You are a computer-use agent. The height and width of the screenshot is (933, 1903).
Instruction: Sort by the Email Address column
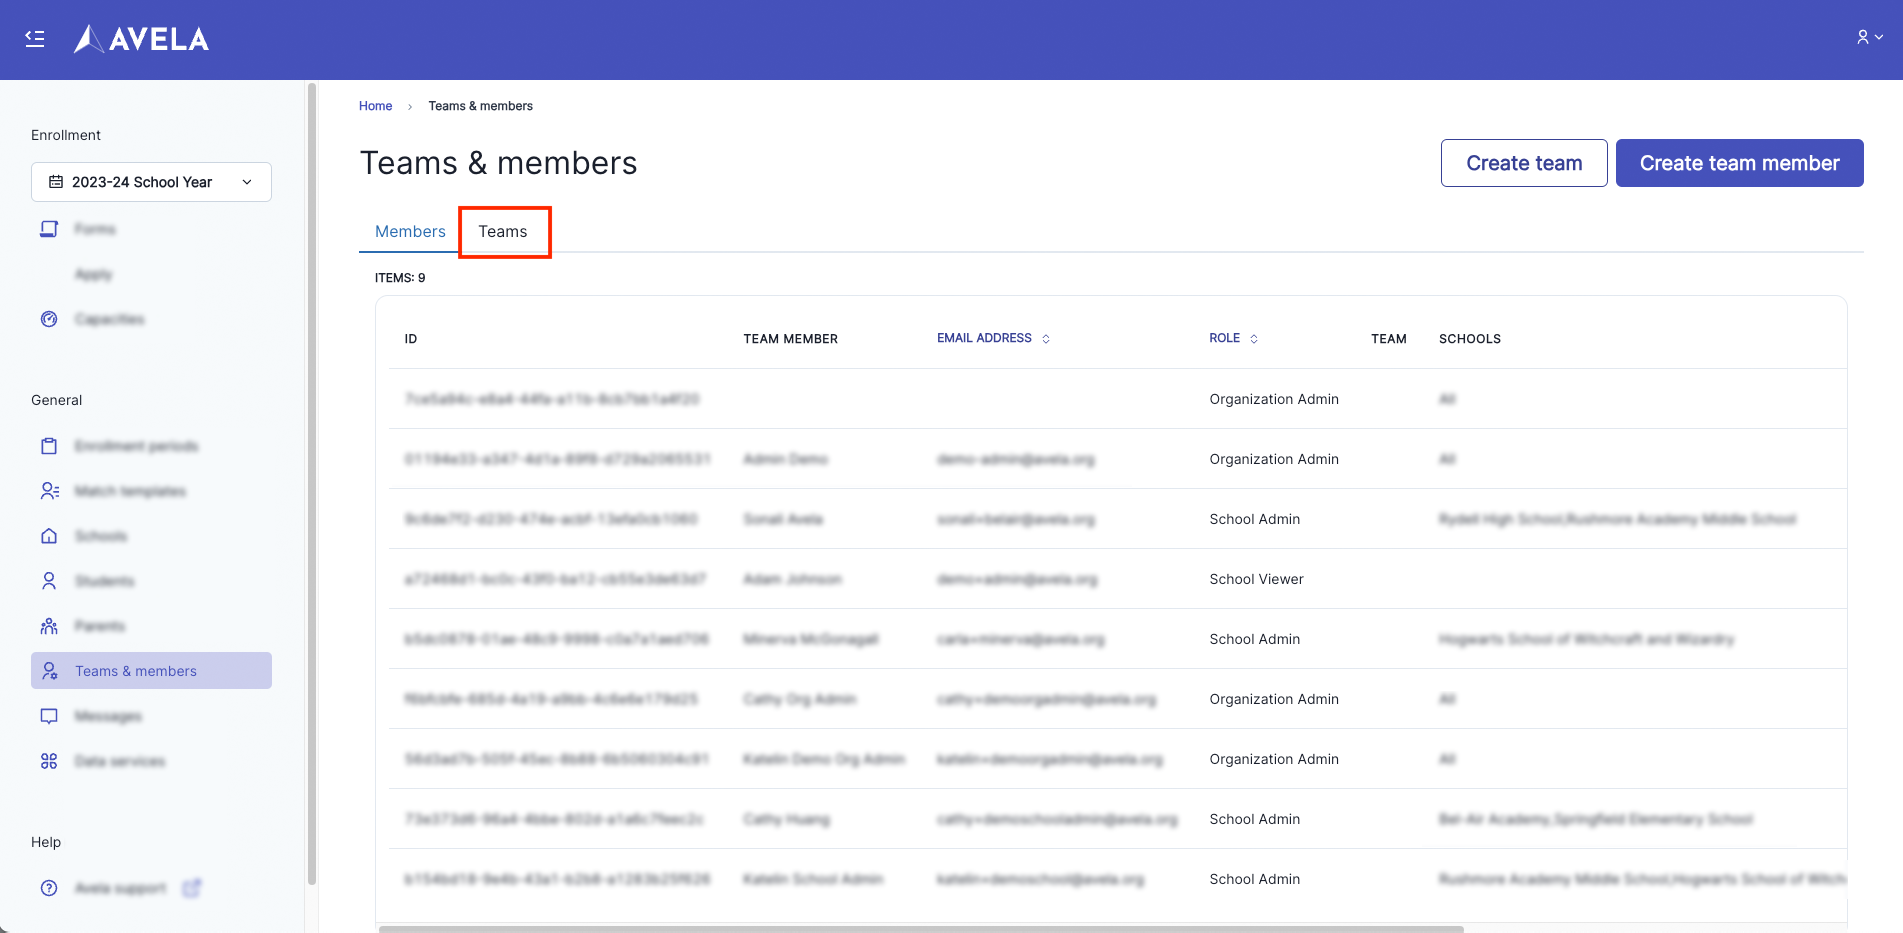click(1046, 338)
